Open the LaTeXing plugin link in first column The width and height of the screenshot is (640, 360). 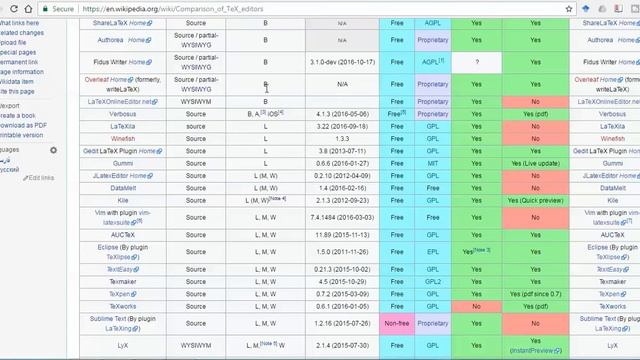(x=122, y=328)
